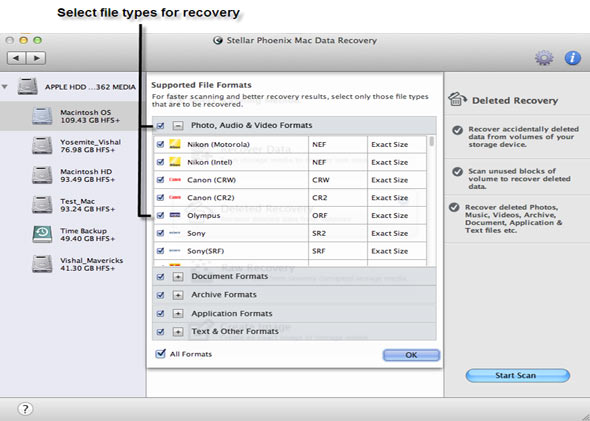Screen dimensions: 590x421
Task: Click the green zoom window button
Action: coord(37,40)
